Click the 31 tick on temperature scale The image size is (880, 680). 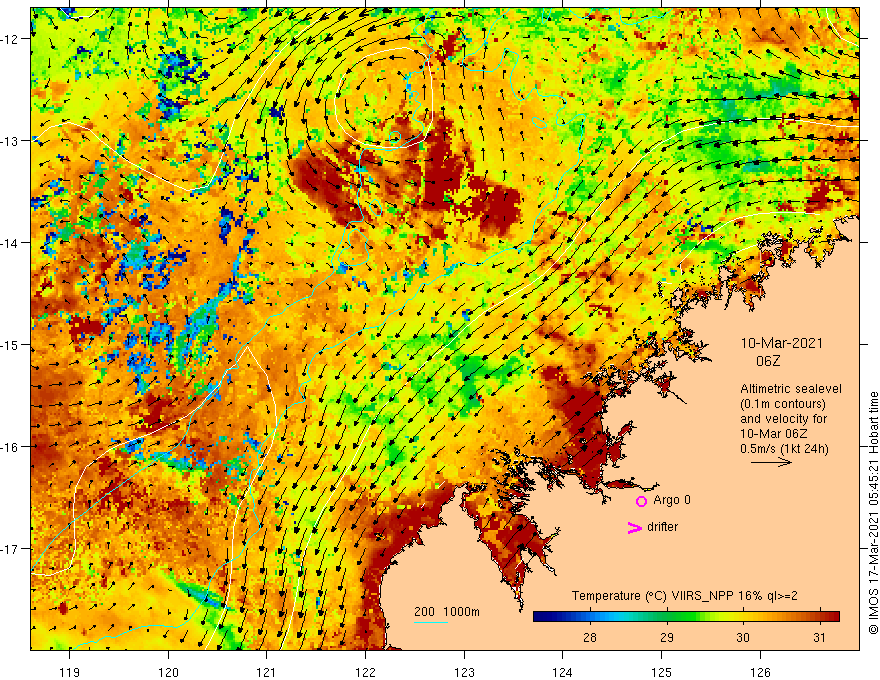click(x=819, y=637)
